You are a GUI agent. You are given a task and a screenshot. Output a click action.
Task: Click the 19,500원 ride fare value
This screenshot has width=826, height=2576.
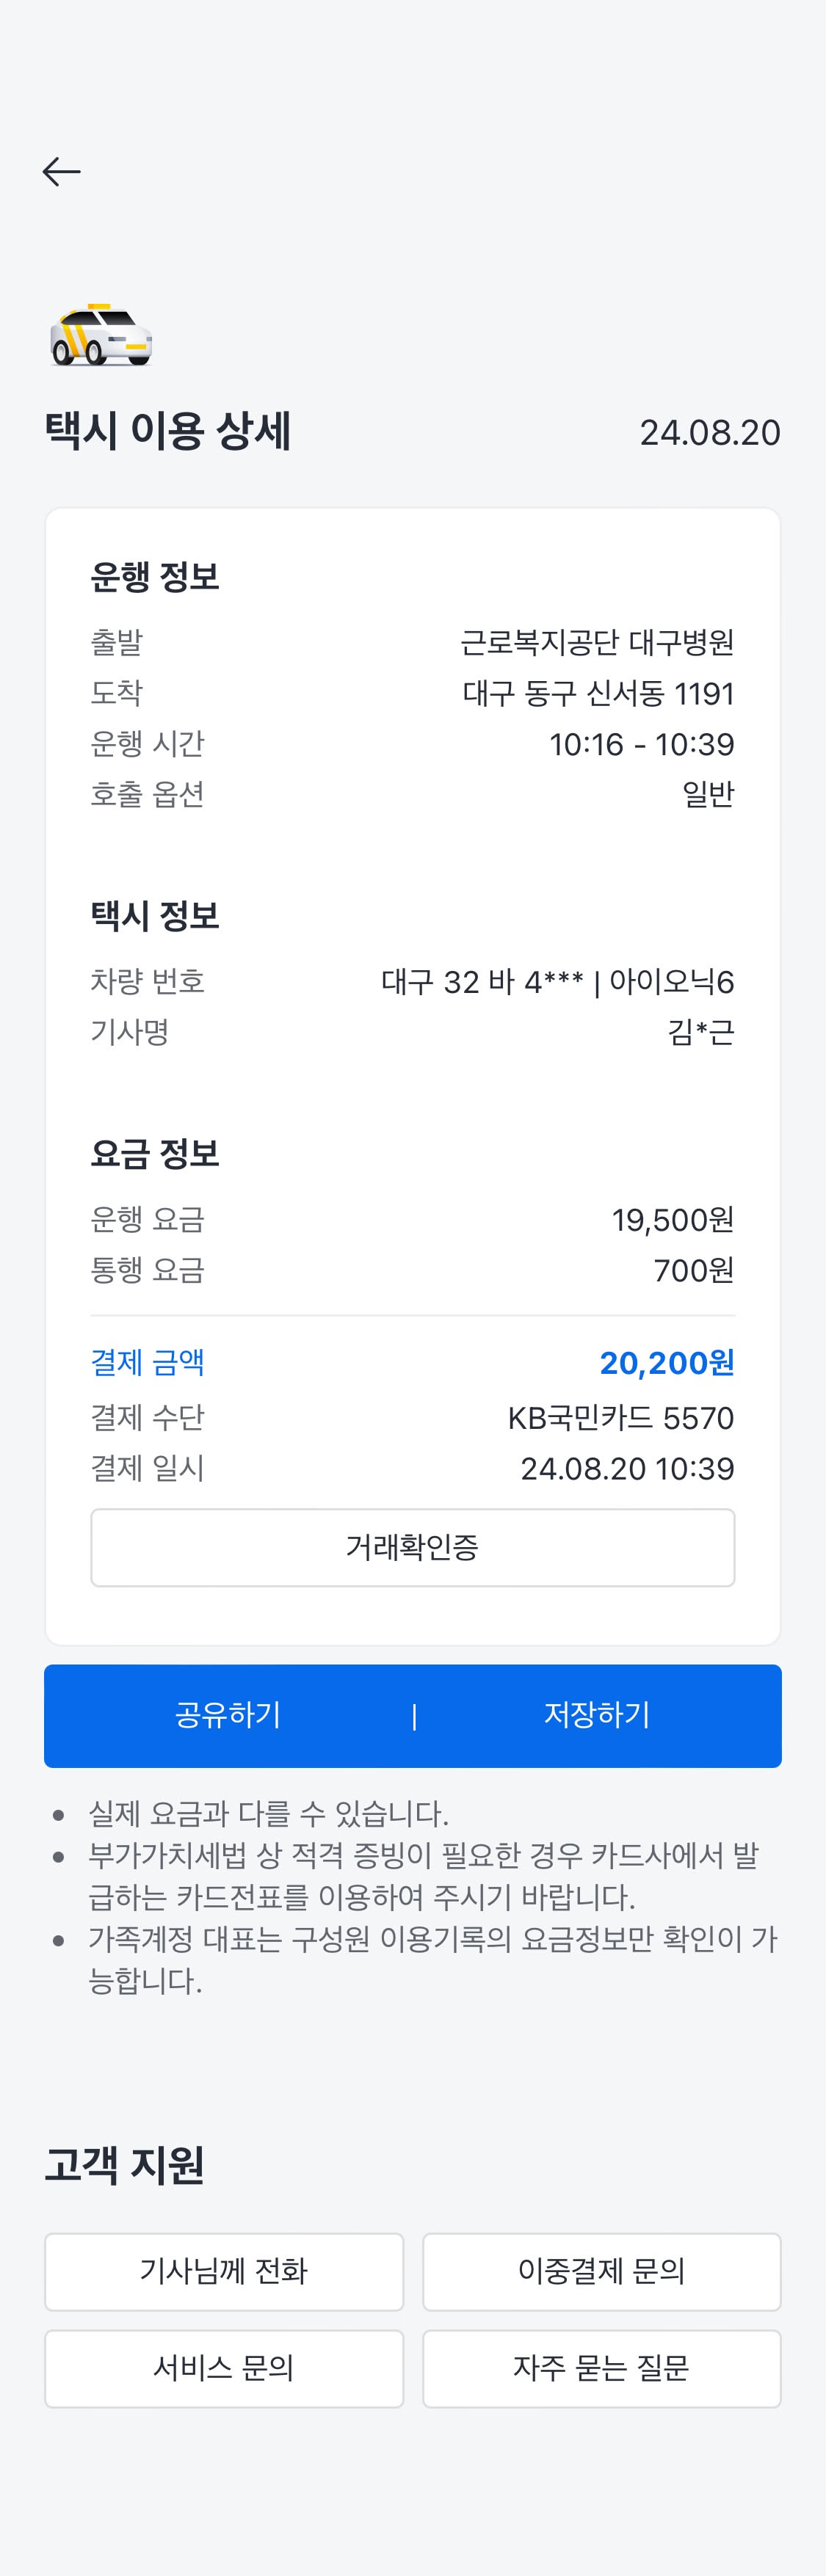672,1220
